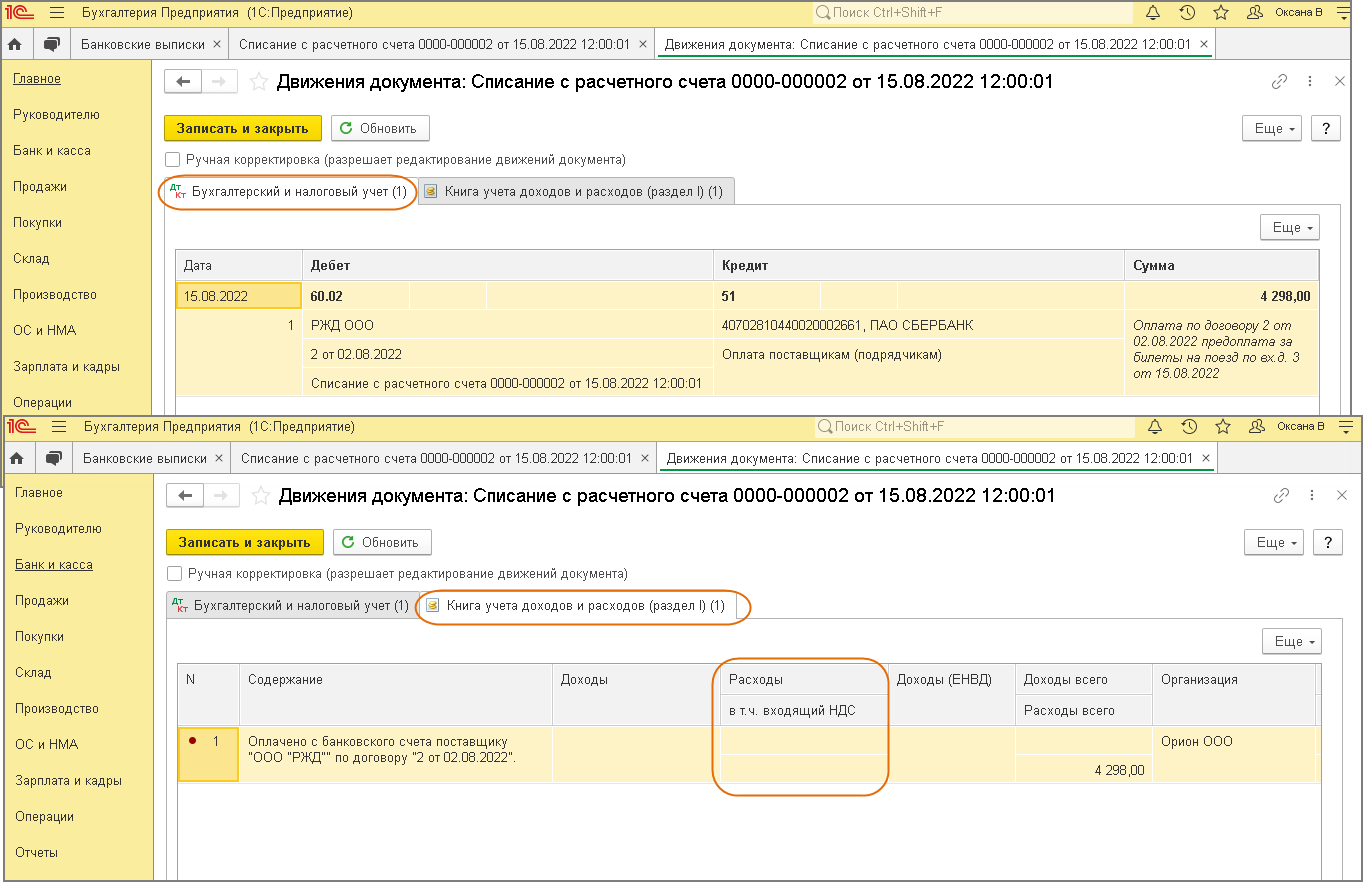Select Книга учета доходов и расходов tab, top window
The width and height of the screenshot is (1365, 883).
coord(575,192)
